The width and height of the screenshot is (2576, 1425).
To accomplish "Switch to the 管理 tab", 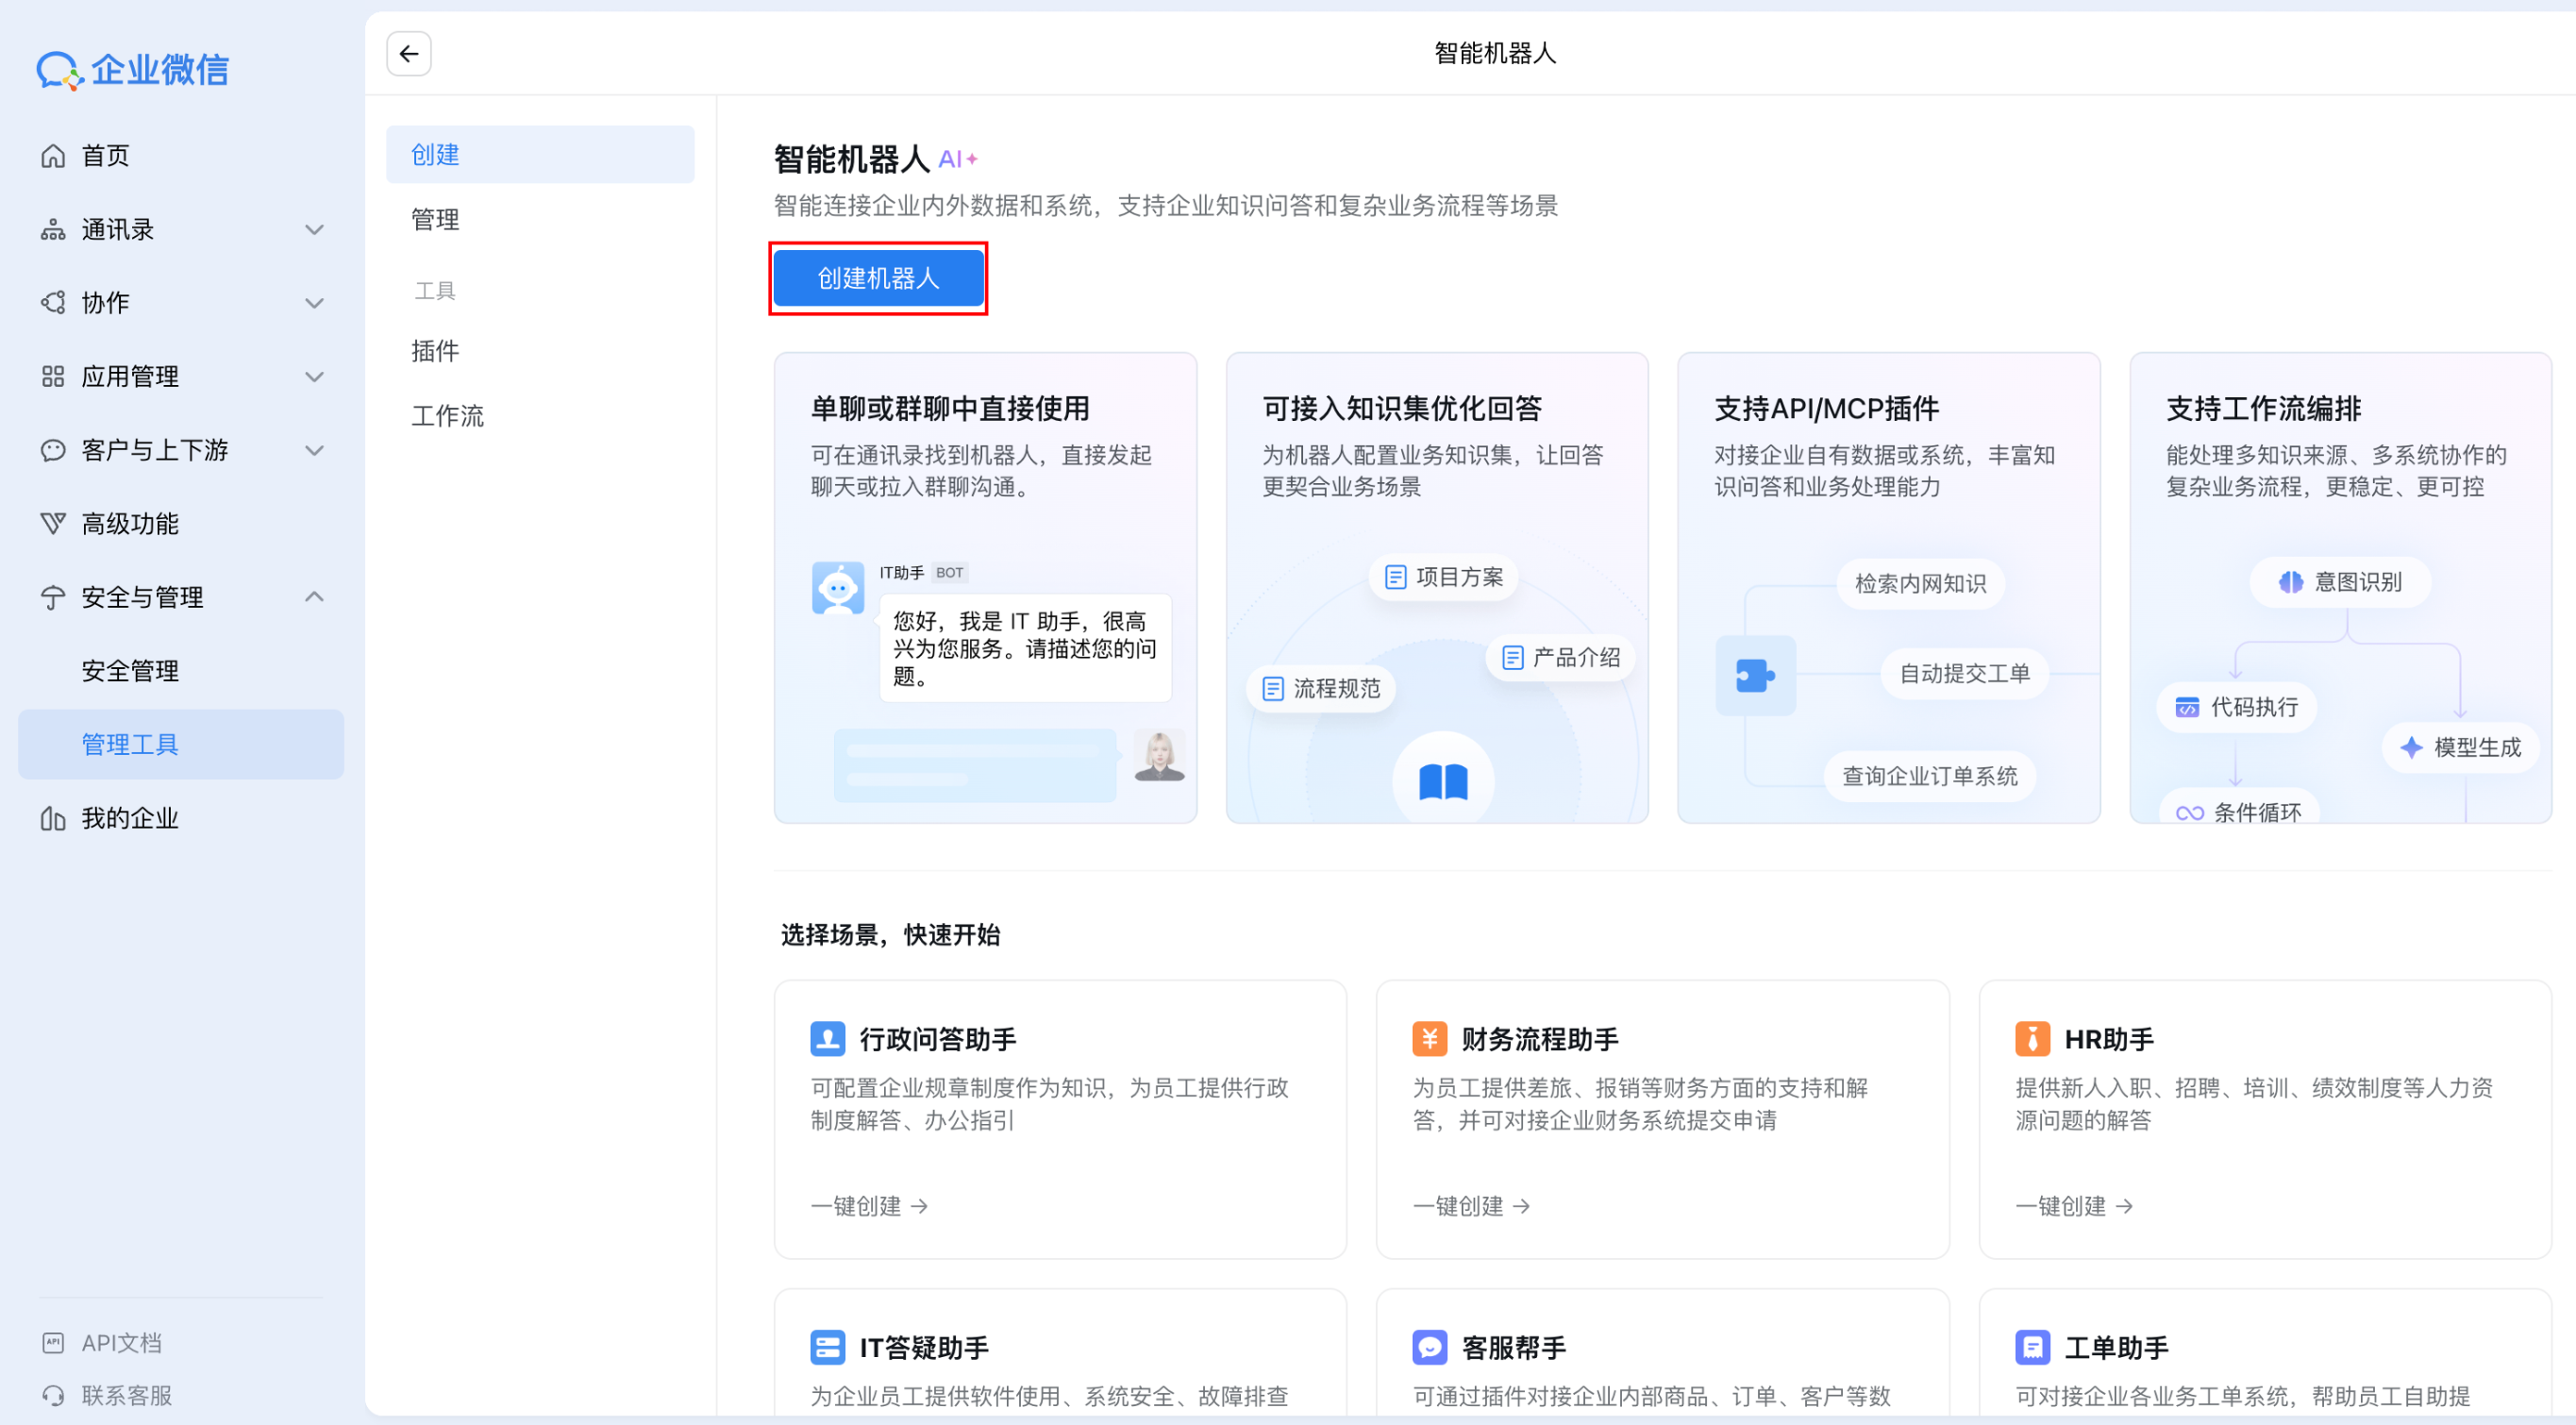I will 540,220.
